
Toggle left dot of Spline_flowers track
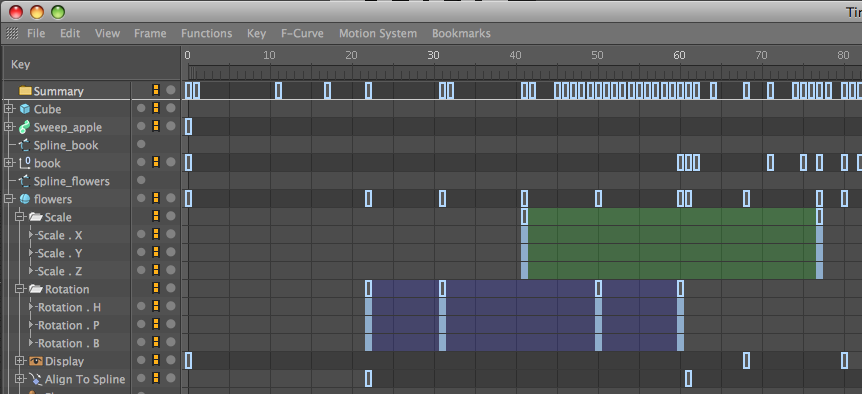141,180
